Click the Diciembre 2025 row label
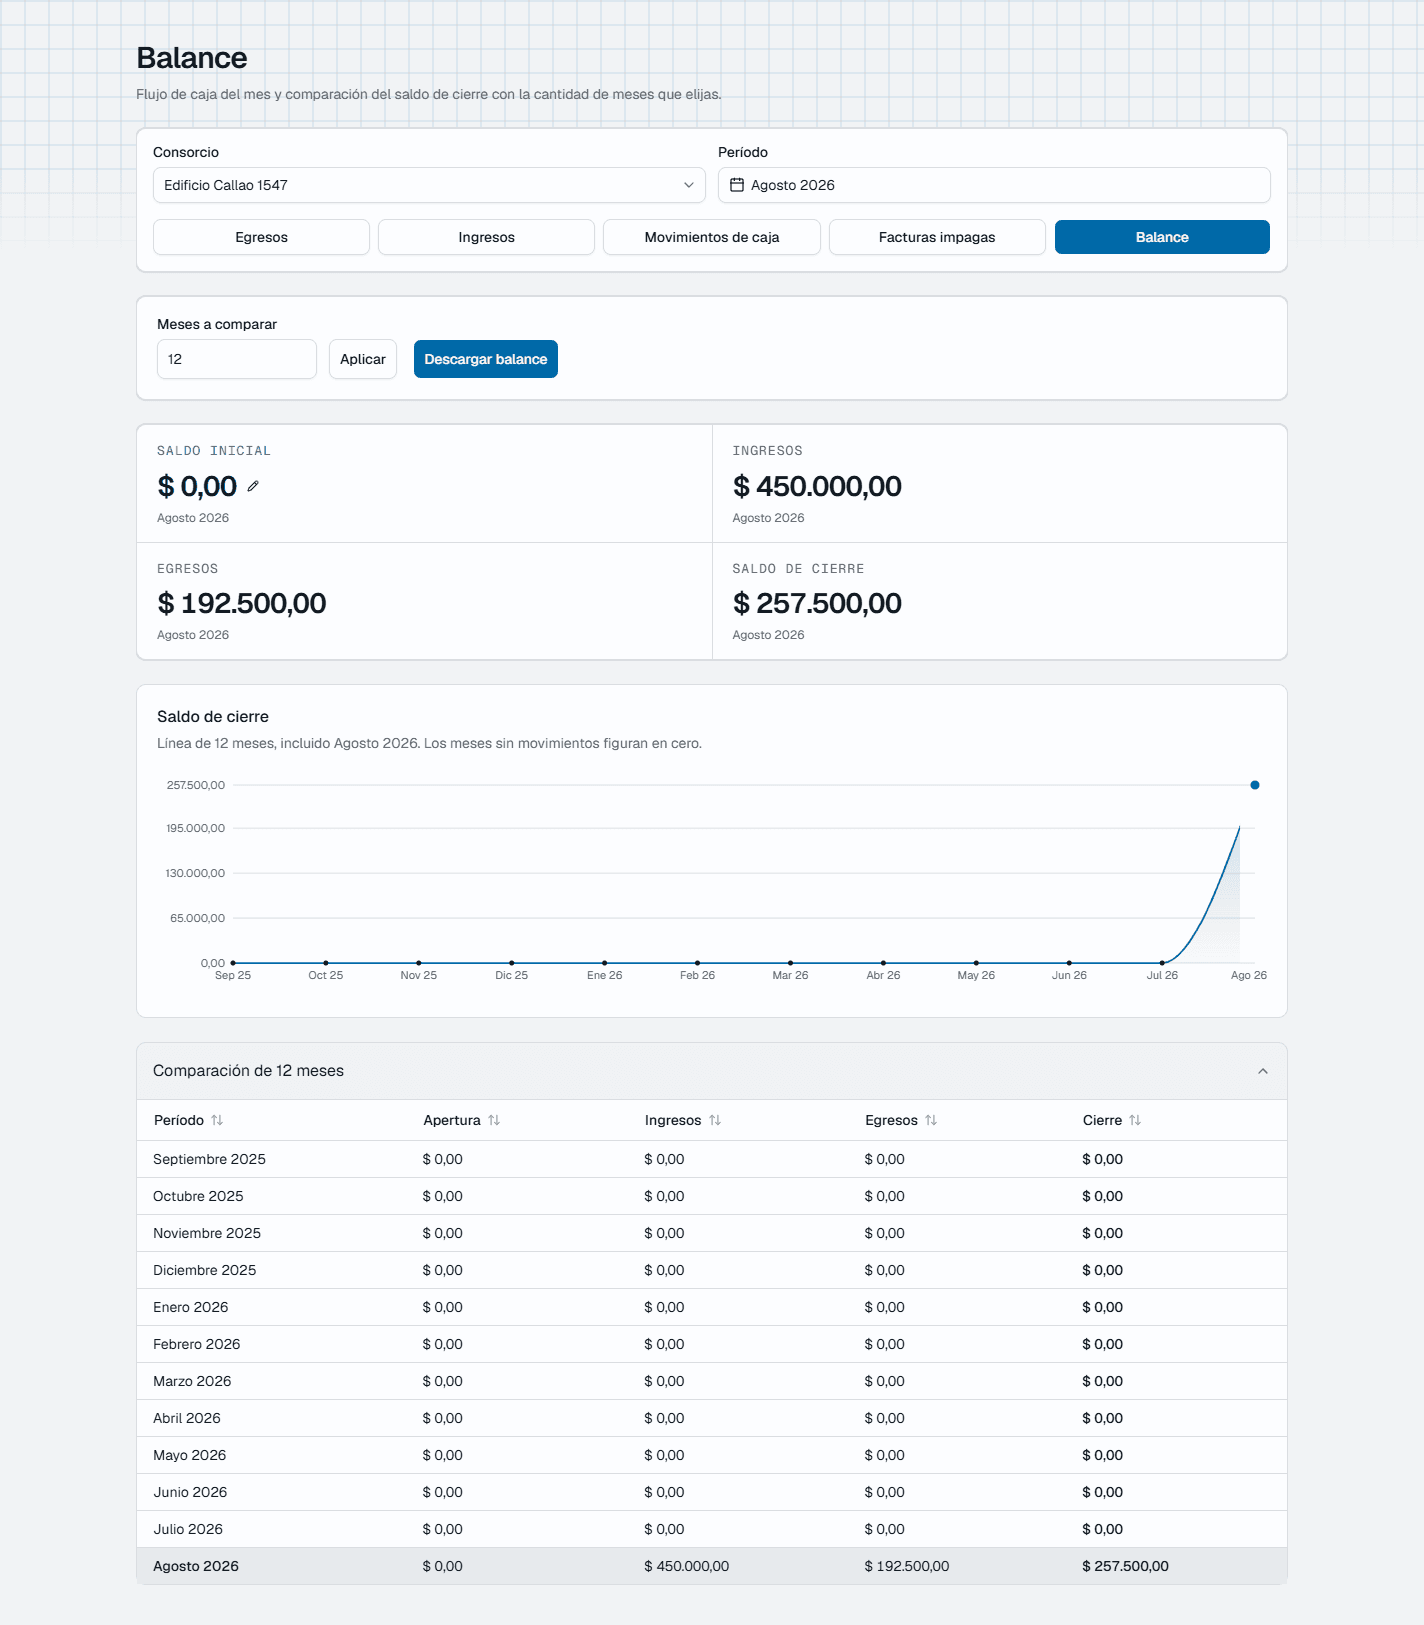The height and width of the screenshot is (1625, 1424). coord(204,1270)
